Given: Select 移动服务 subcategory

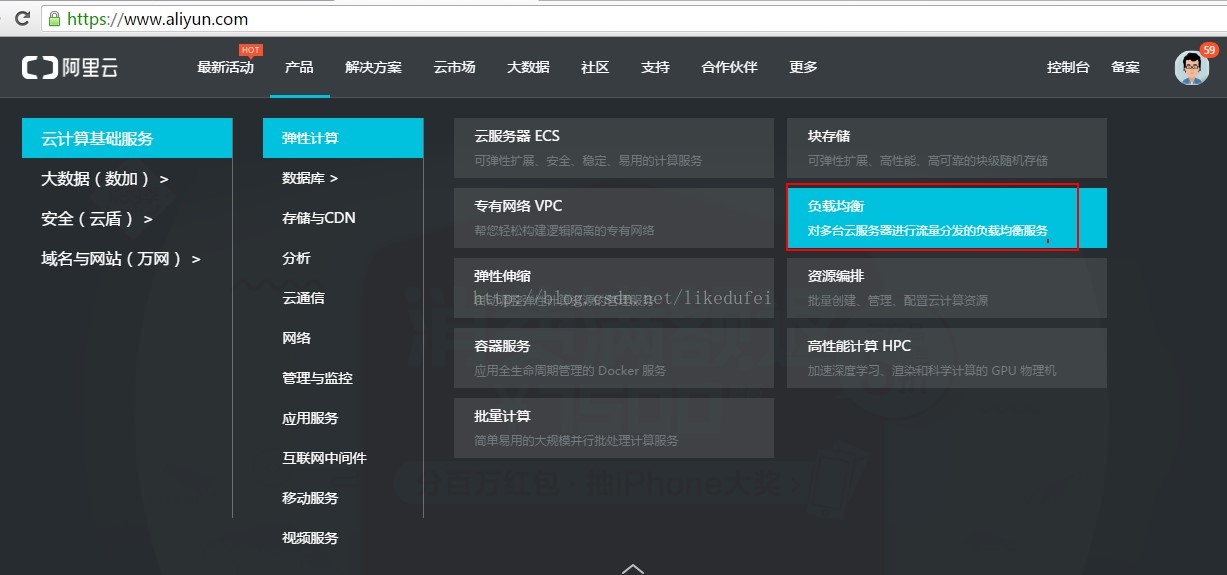Looking at the screenshot, I should click(x=310, y=498).
